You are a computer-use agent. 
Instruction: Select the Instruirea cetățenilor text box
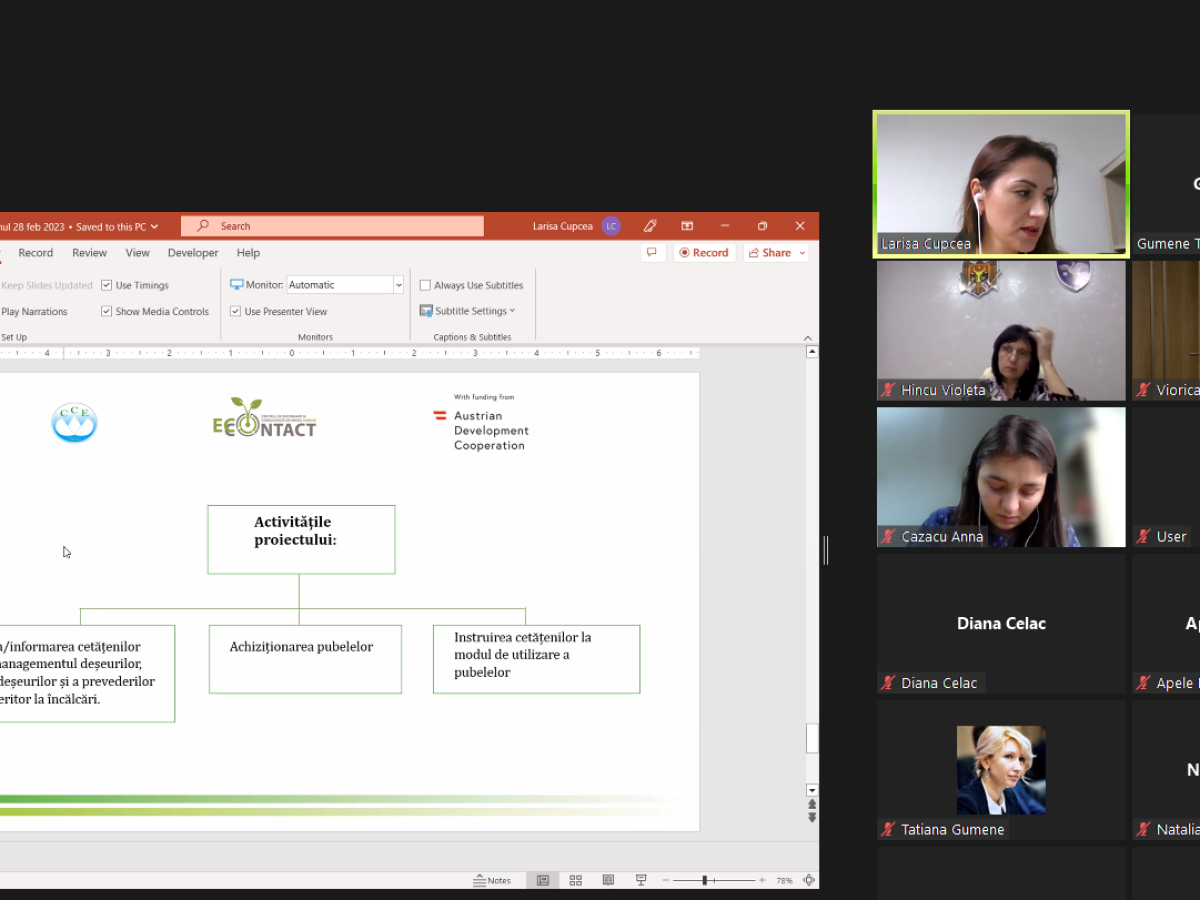[x=536, y=659]
